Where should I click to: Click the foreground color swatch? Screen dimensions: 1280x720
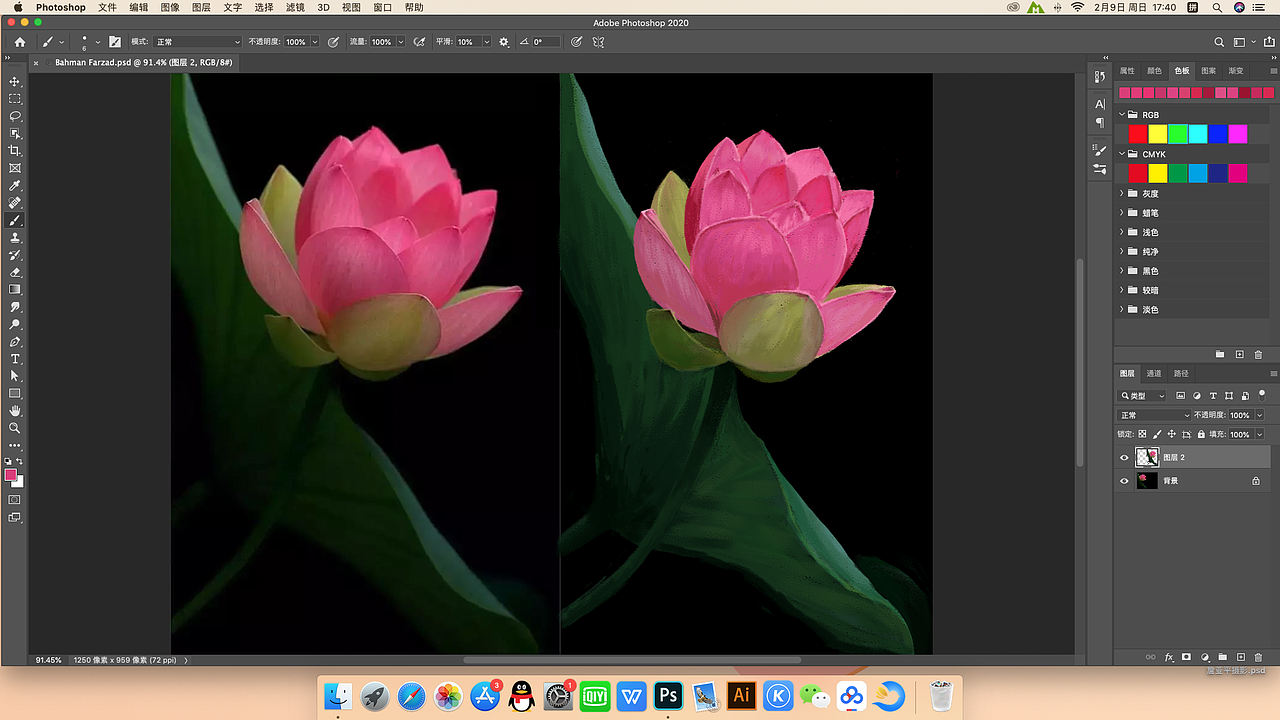pos(11,475)
